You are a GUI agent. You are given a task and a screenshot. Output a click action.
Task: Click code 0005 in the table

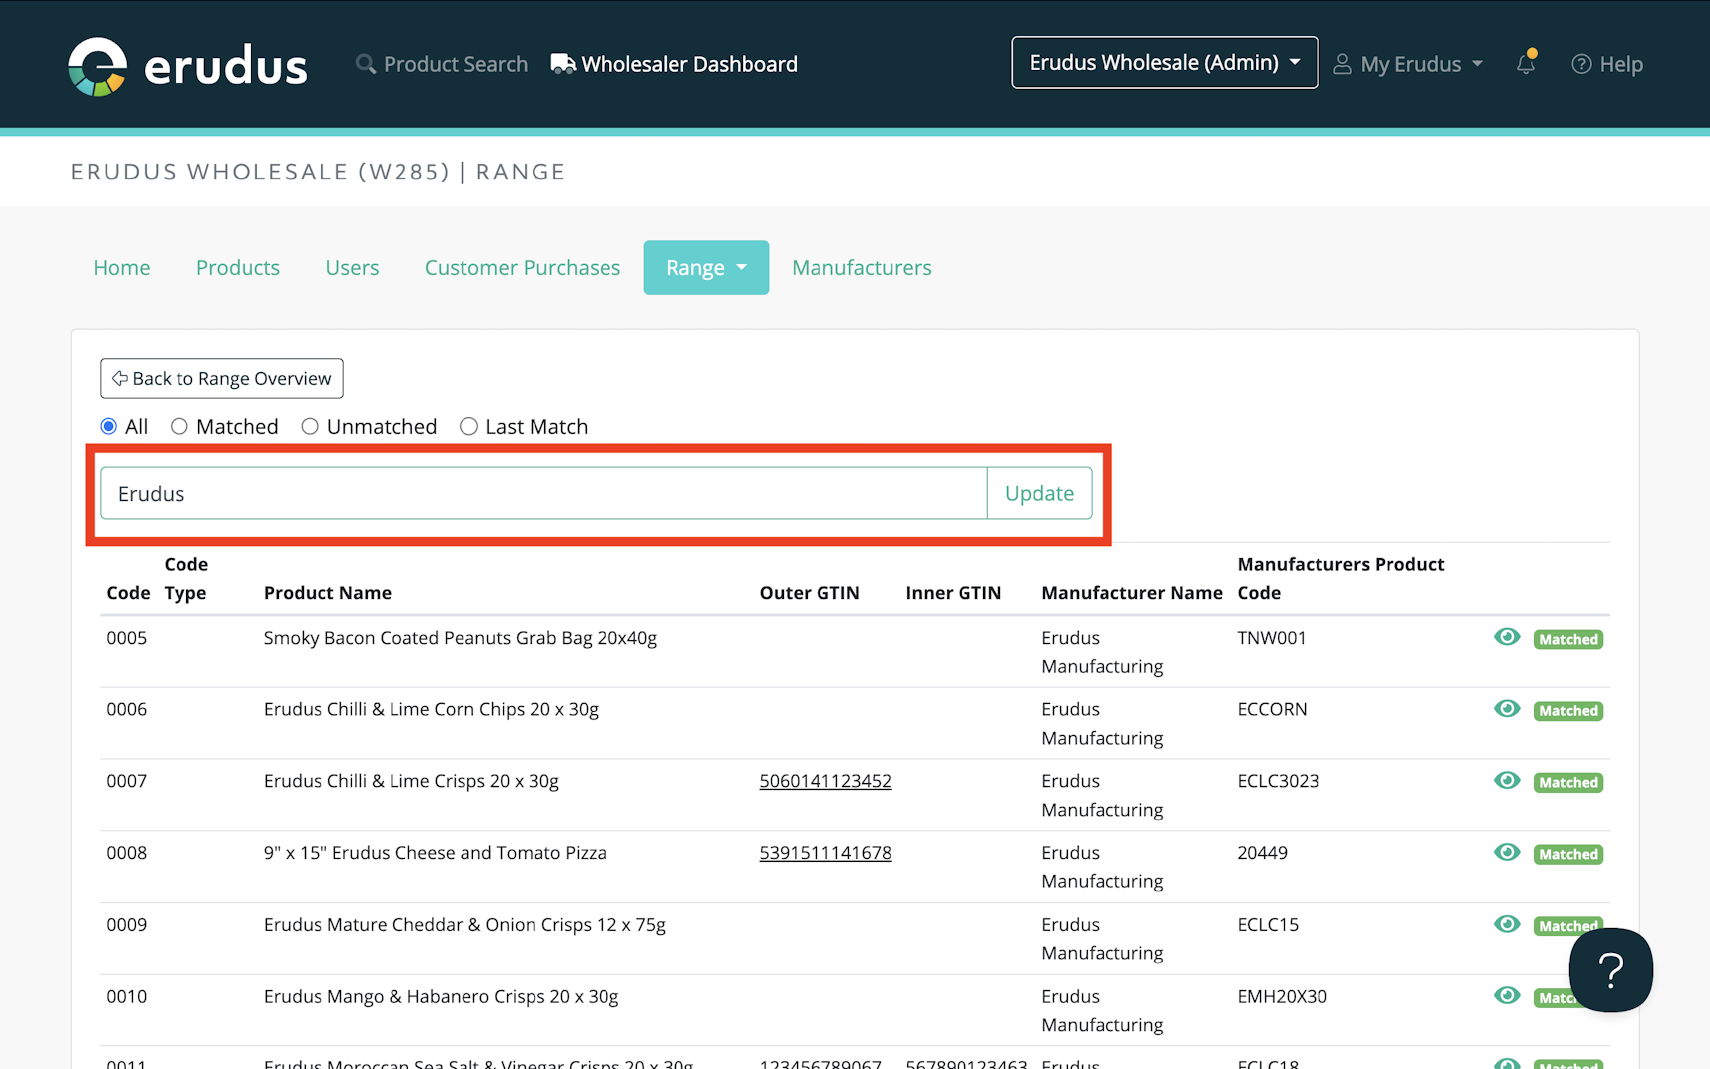(127, 638)
